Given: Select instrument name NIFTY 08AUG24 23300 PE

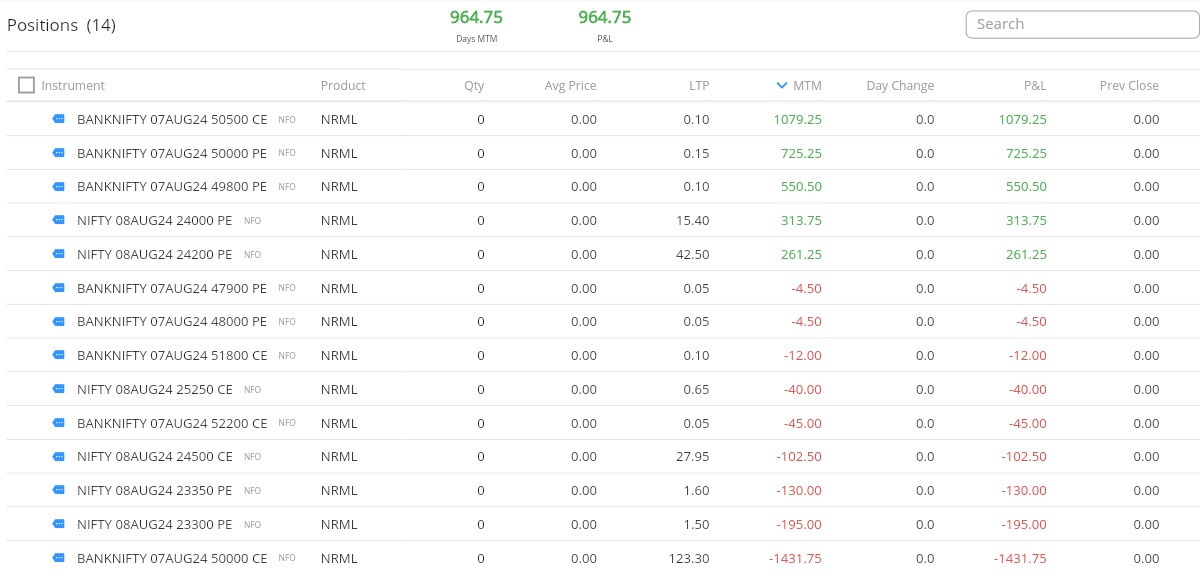Looking at the screenshot, I should point(155,525).
